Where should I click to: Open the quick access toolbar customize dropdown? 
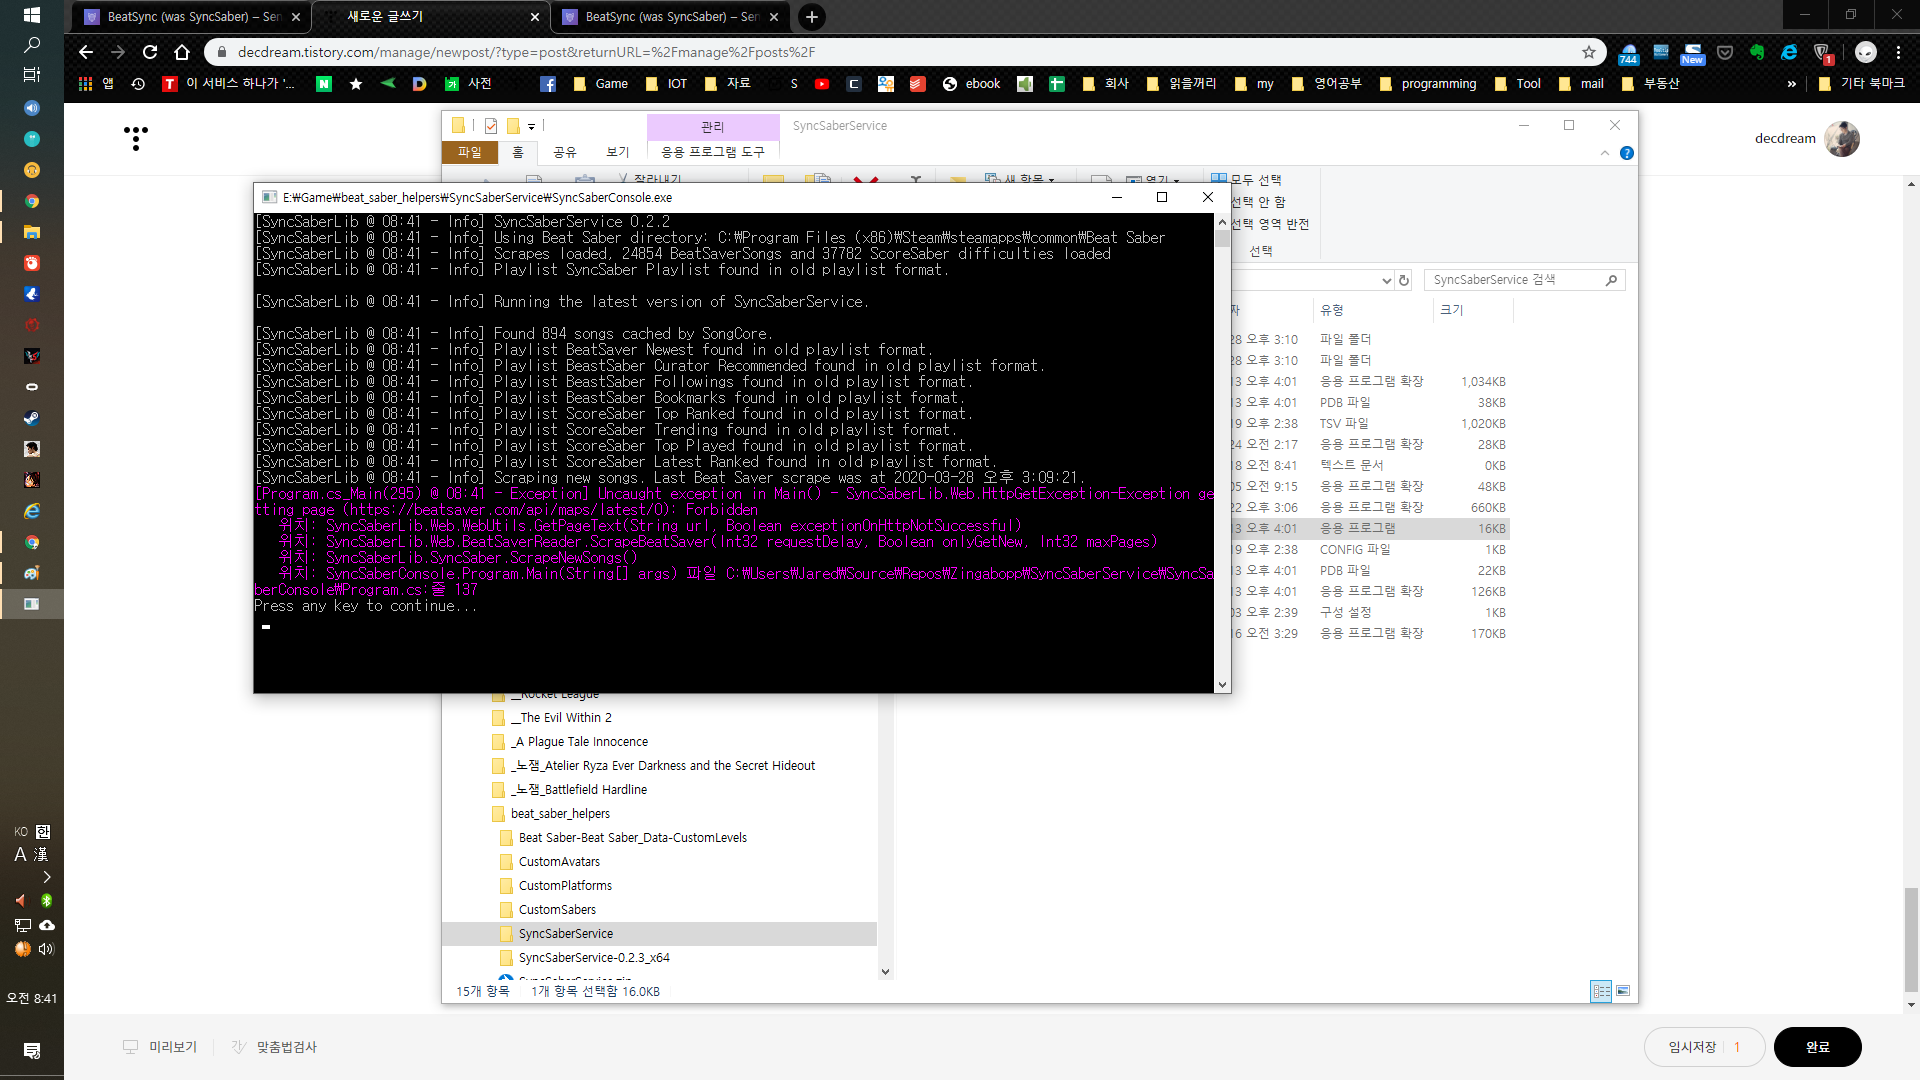click(531, 126)
